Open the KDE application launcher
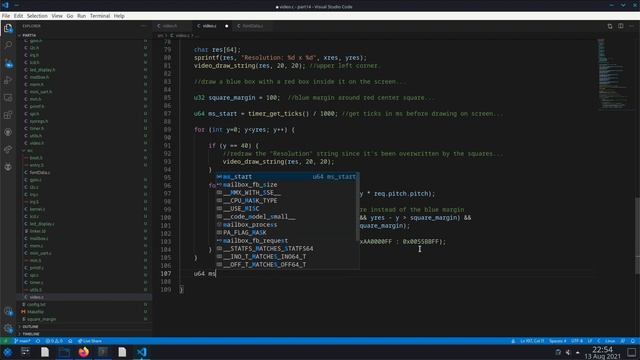This screenshot has width=640, height=360. tap(8, 352)
